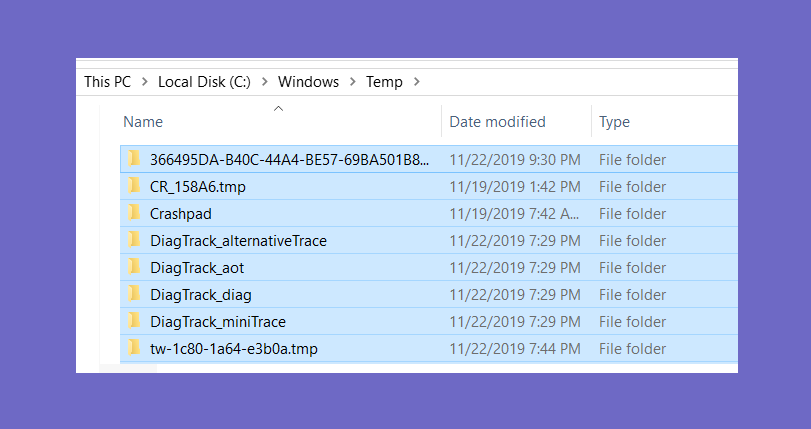
Task: Expand chevron after Windows breadcrumb
Action: pos(353,82)
